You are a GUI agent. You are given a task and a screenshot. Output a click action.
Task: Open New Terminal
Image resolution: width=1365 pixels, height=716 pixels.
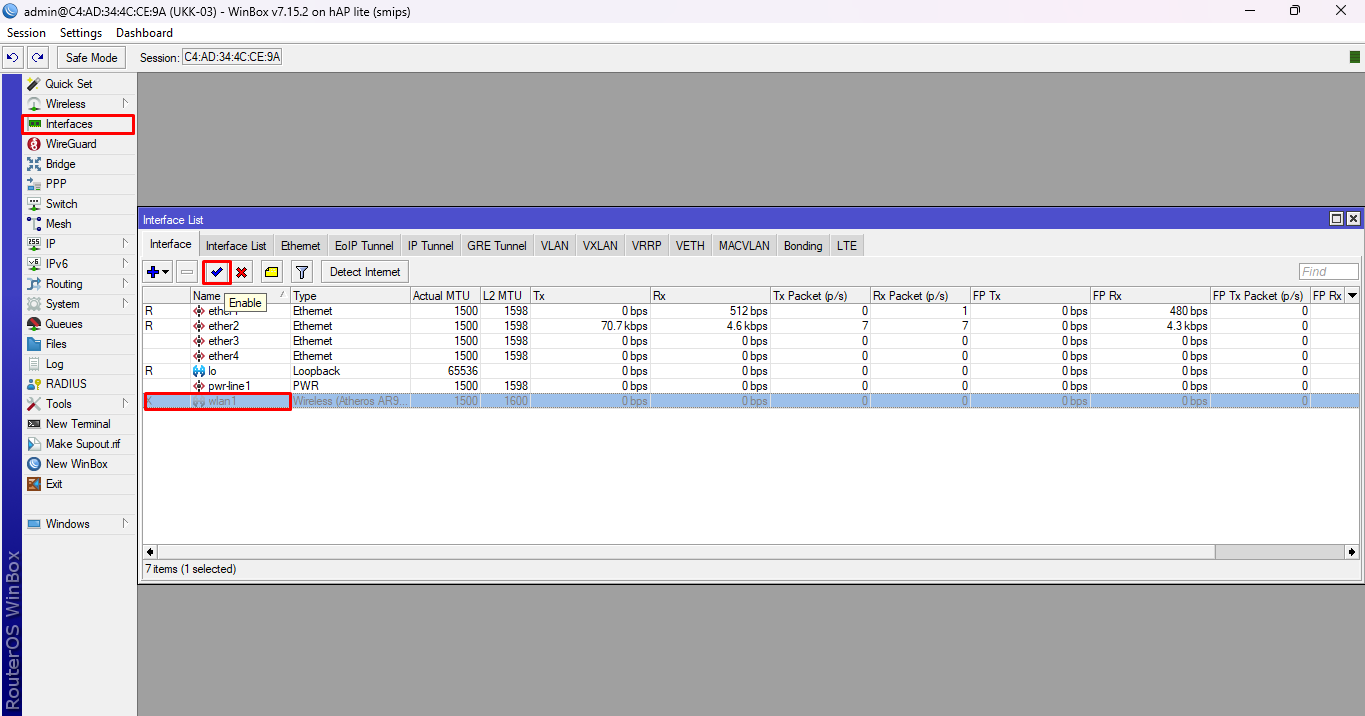(x=78, y=424)
